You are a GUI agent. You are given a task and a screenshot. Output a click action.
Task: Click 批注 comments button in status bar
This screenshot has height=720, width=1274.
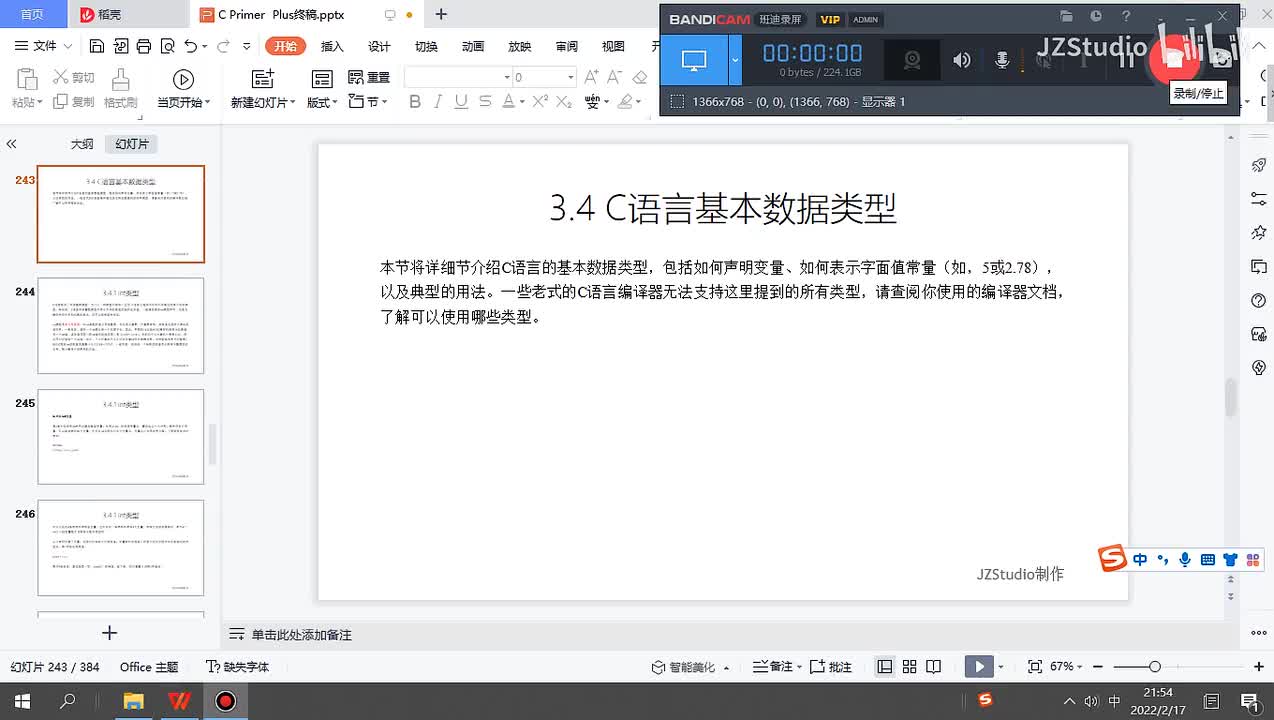pos(830,667)
